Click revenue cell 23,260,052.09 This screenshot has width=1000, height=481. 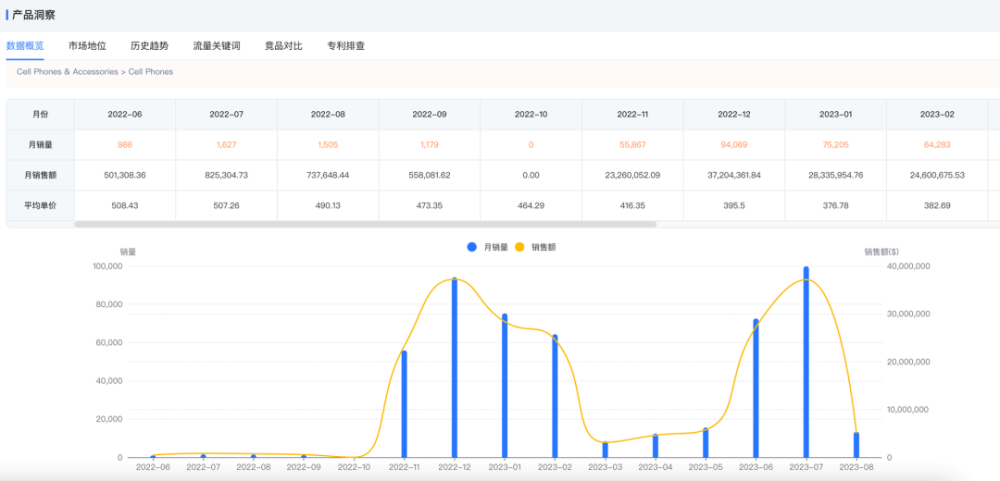tap(633, 175)
